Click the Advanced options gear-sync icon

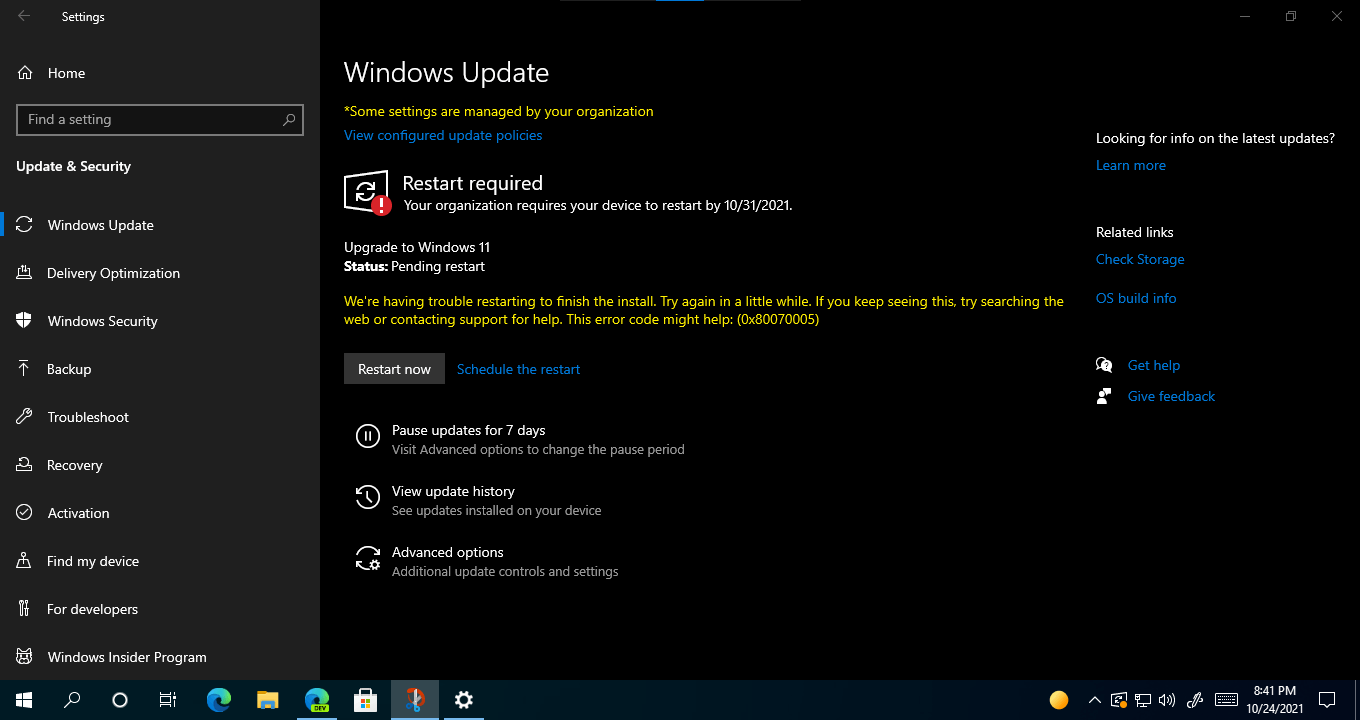pyautogui.click(x=368, y=558)
